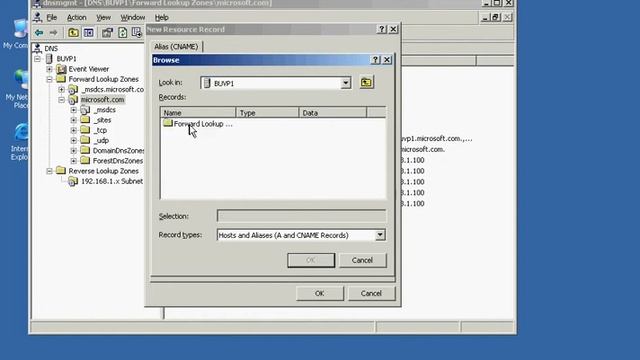Collapse the Forward Lookup Zones node
This screenshot has width=640, height=360.
tap(50, 79)
